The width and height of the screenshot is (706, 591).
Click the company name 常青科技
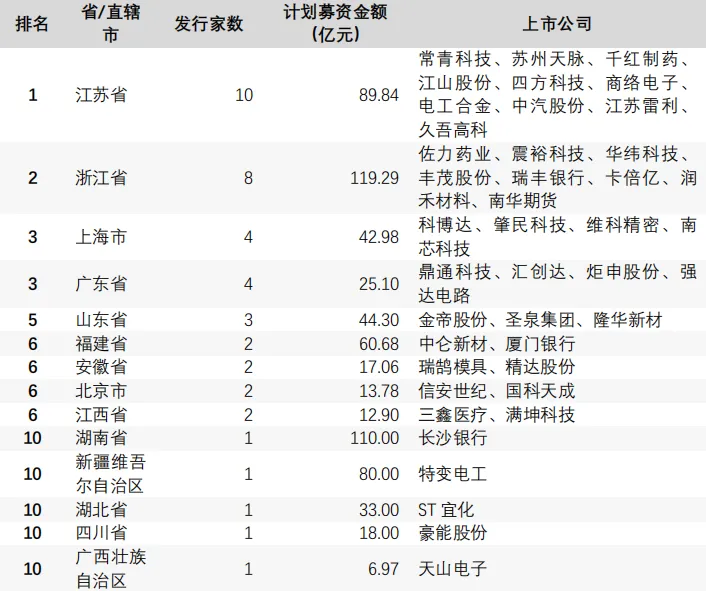(x=454, y=59)
